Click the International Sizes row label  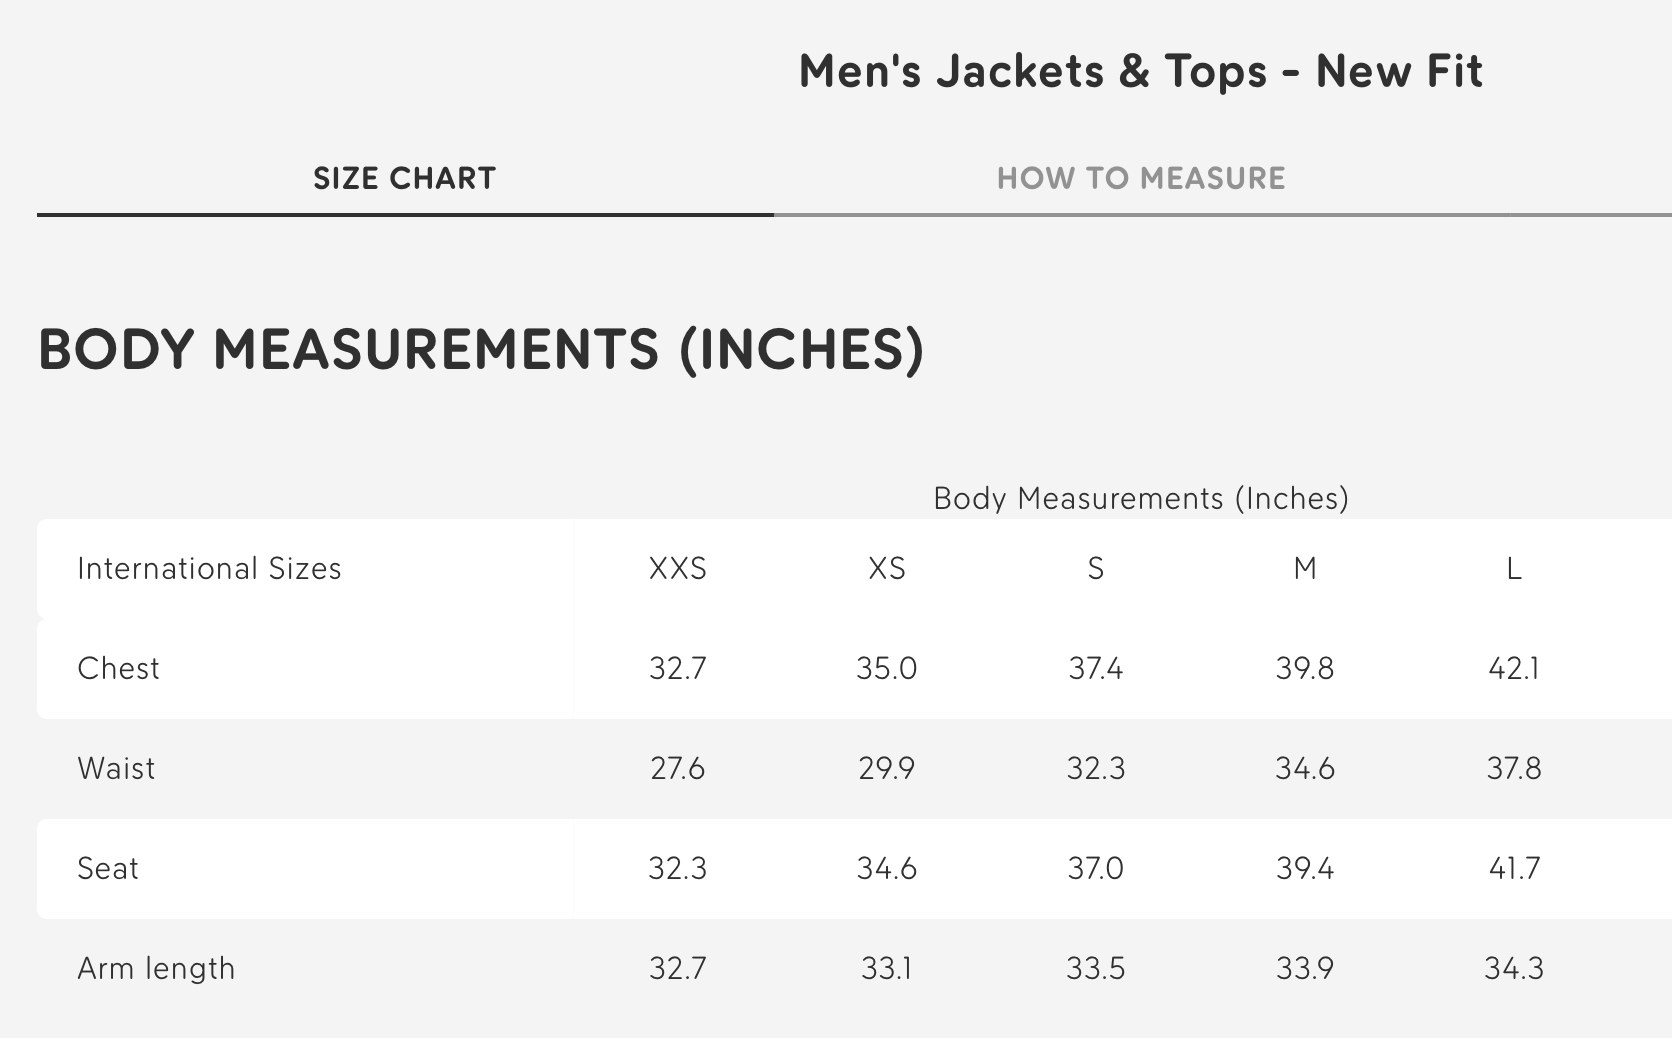[x=209, y=568]
